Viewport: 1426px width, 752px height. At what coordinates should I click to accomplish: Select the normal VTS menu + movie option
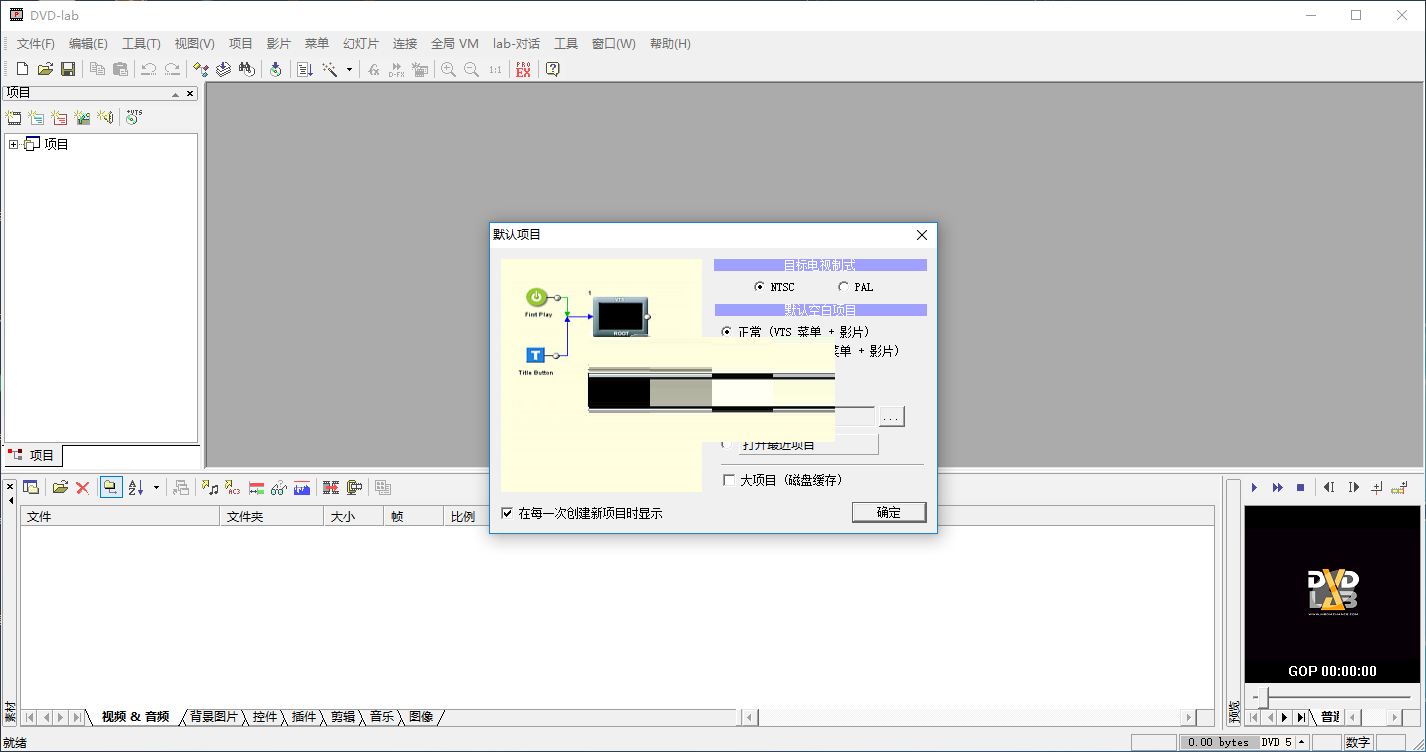[x=726, y=331]
